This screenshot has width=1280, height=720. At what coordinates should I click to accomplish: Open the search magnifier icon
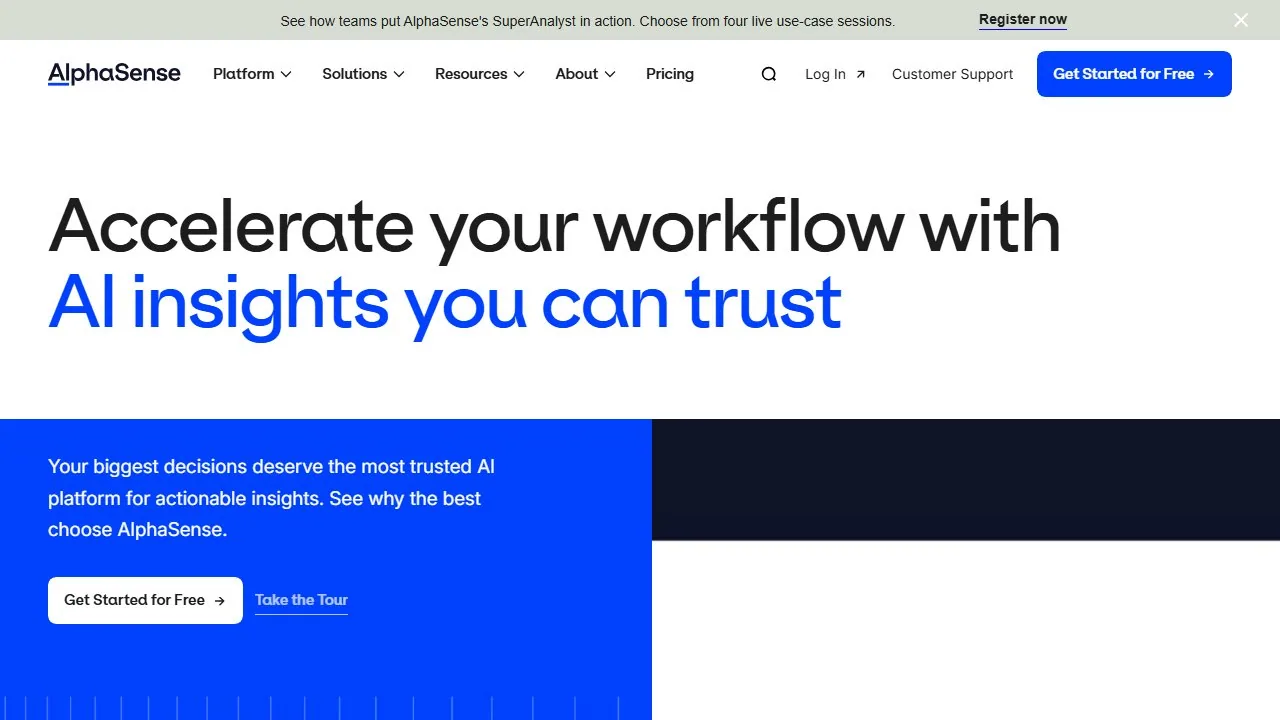pyautogui.click(x=769, y=74)
